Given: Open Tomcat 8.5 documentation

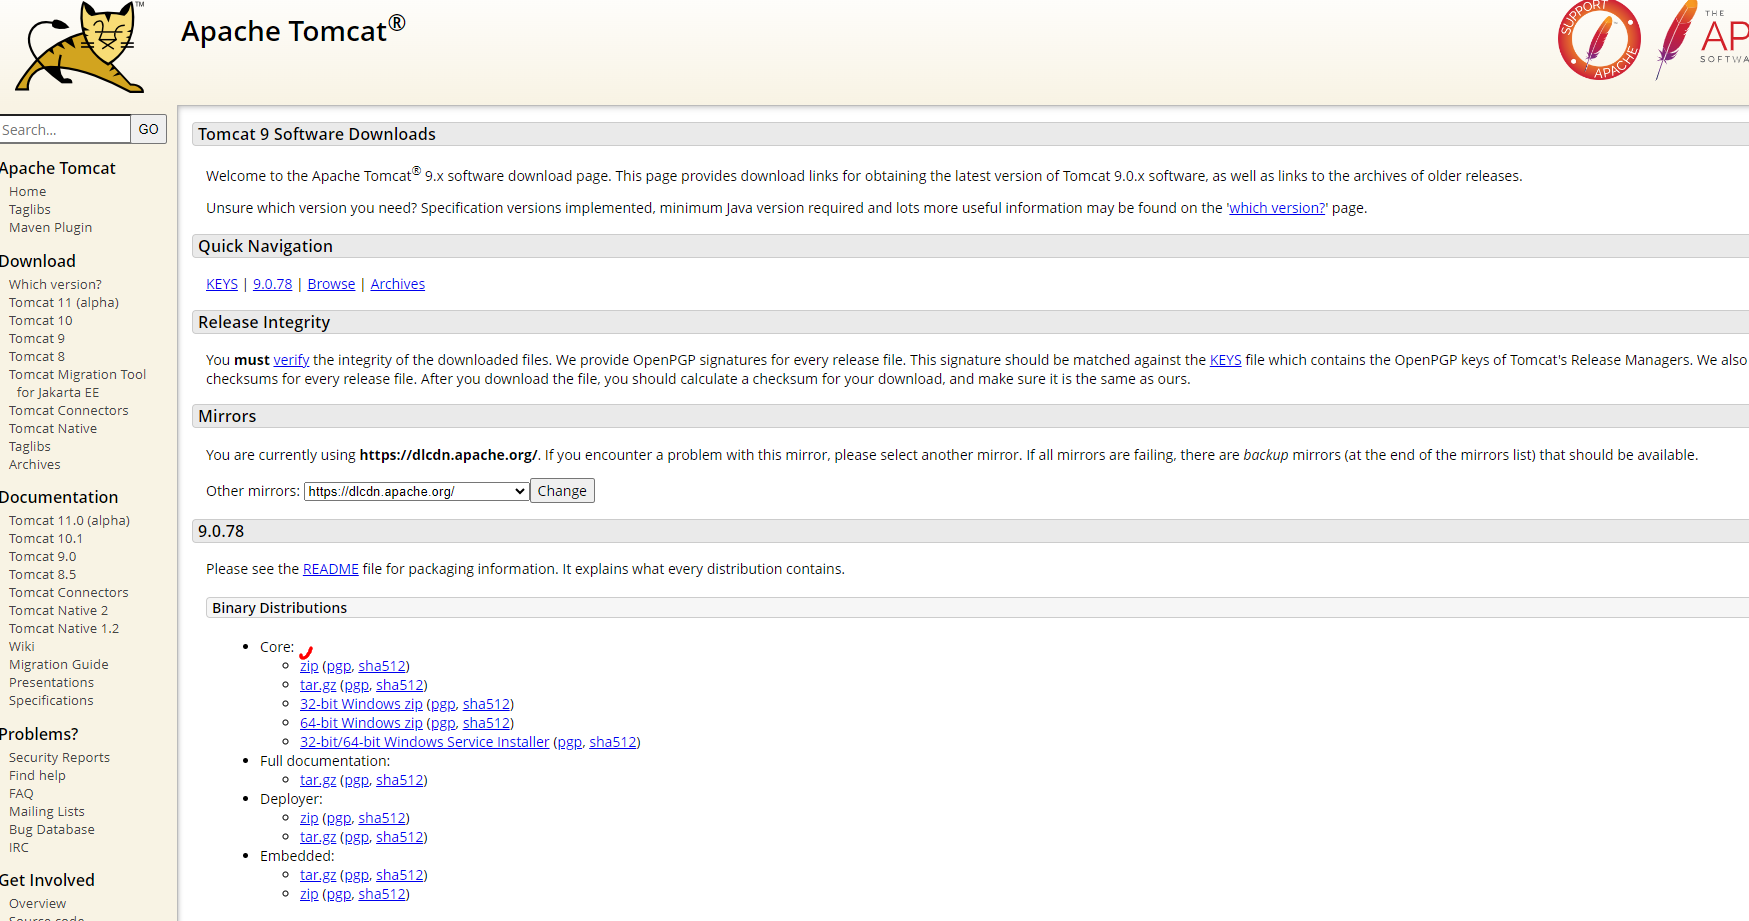Looking at the screenshot, I should [43, 575].
